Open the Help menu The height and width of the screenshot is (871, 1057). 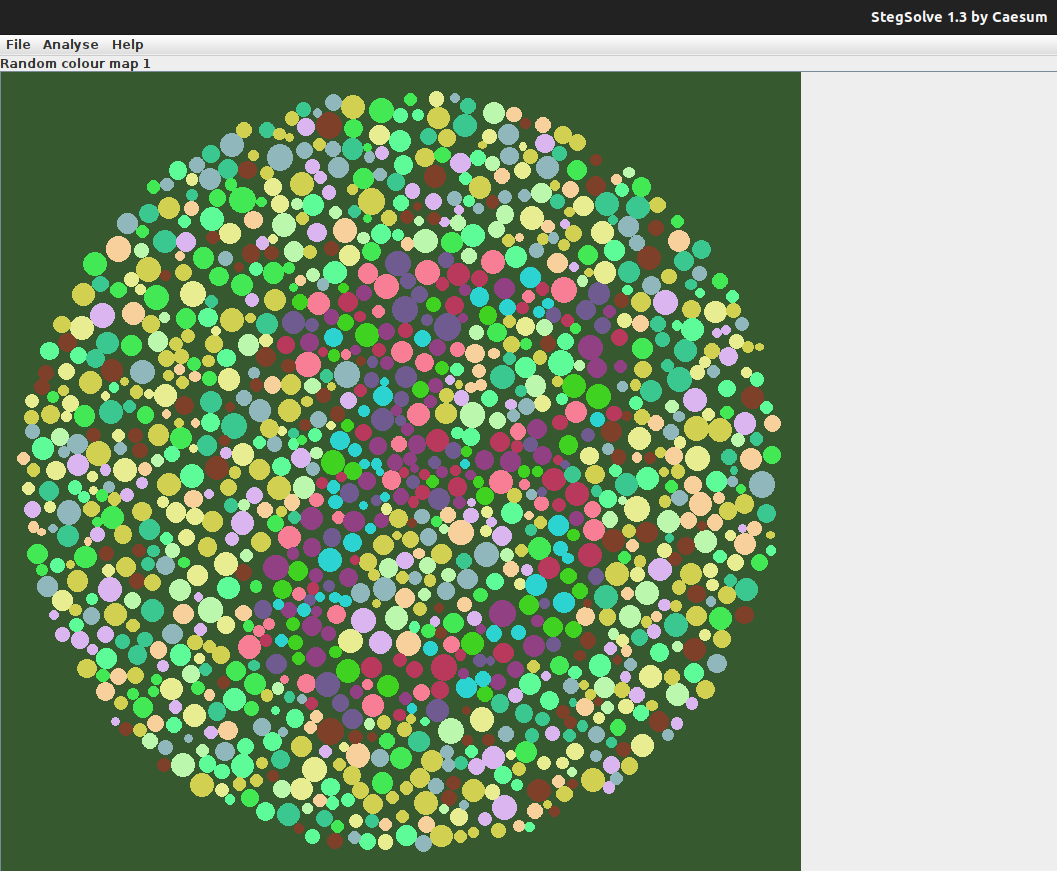(127, 44)
